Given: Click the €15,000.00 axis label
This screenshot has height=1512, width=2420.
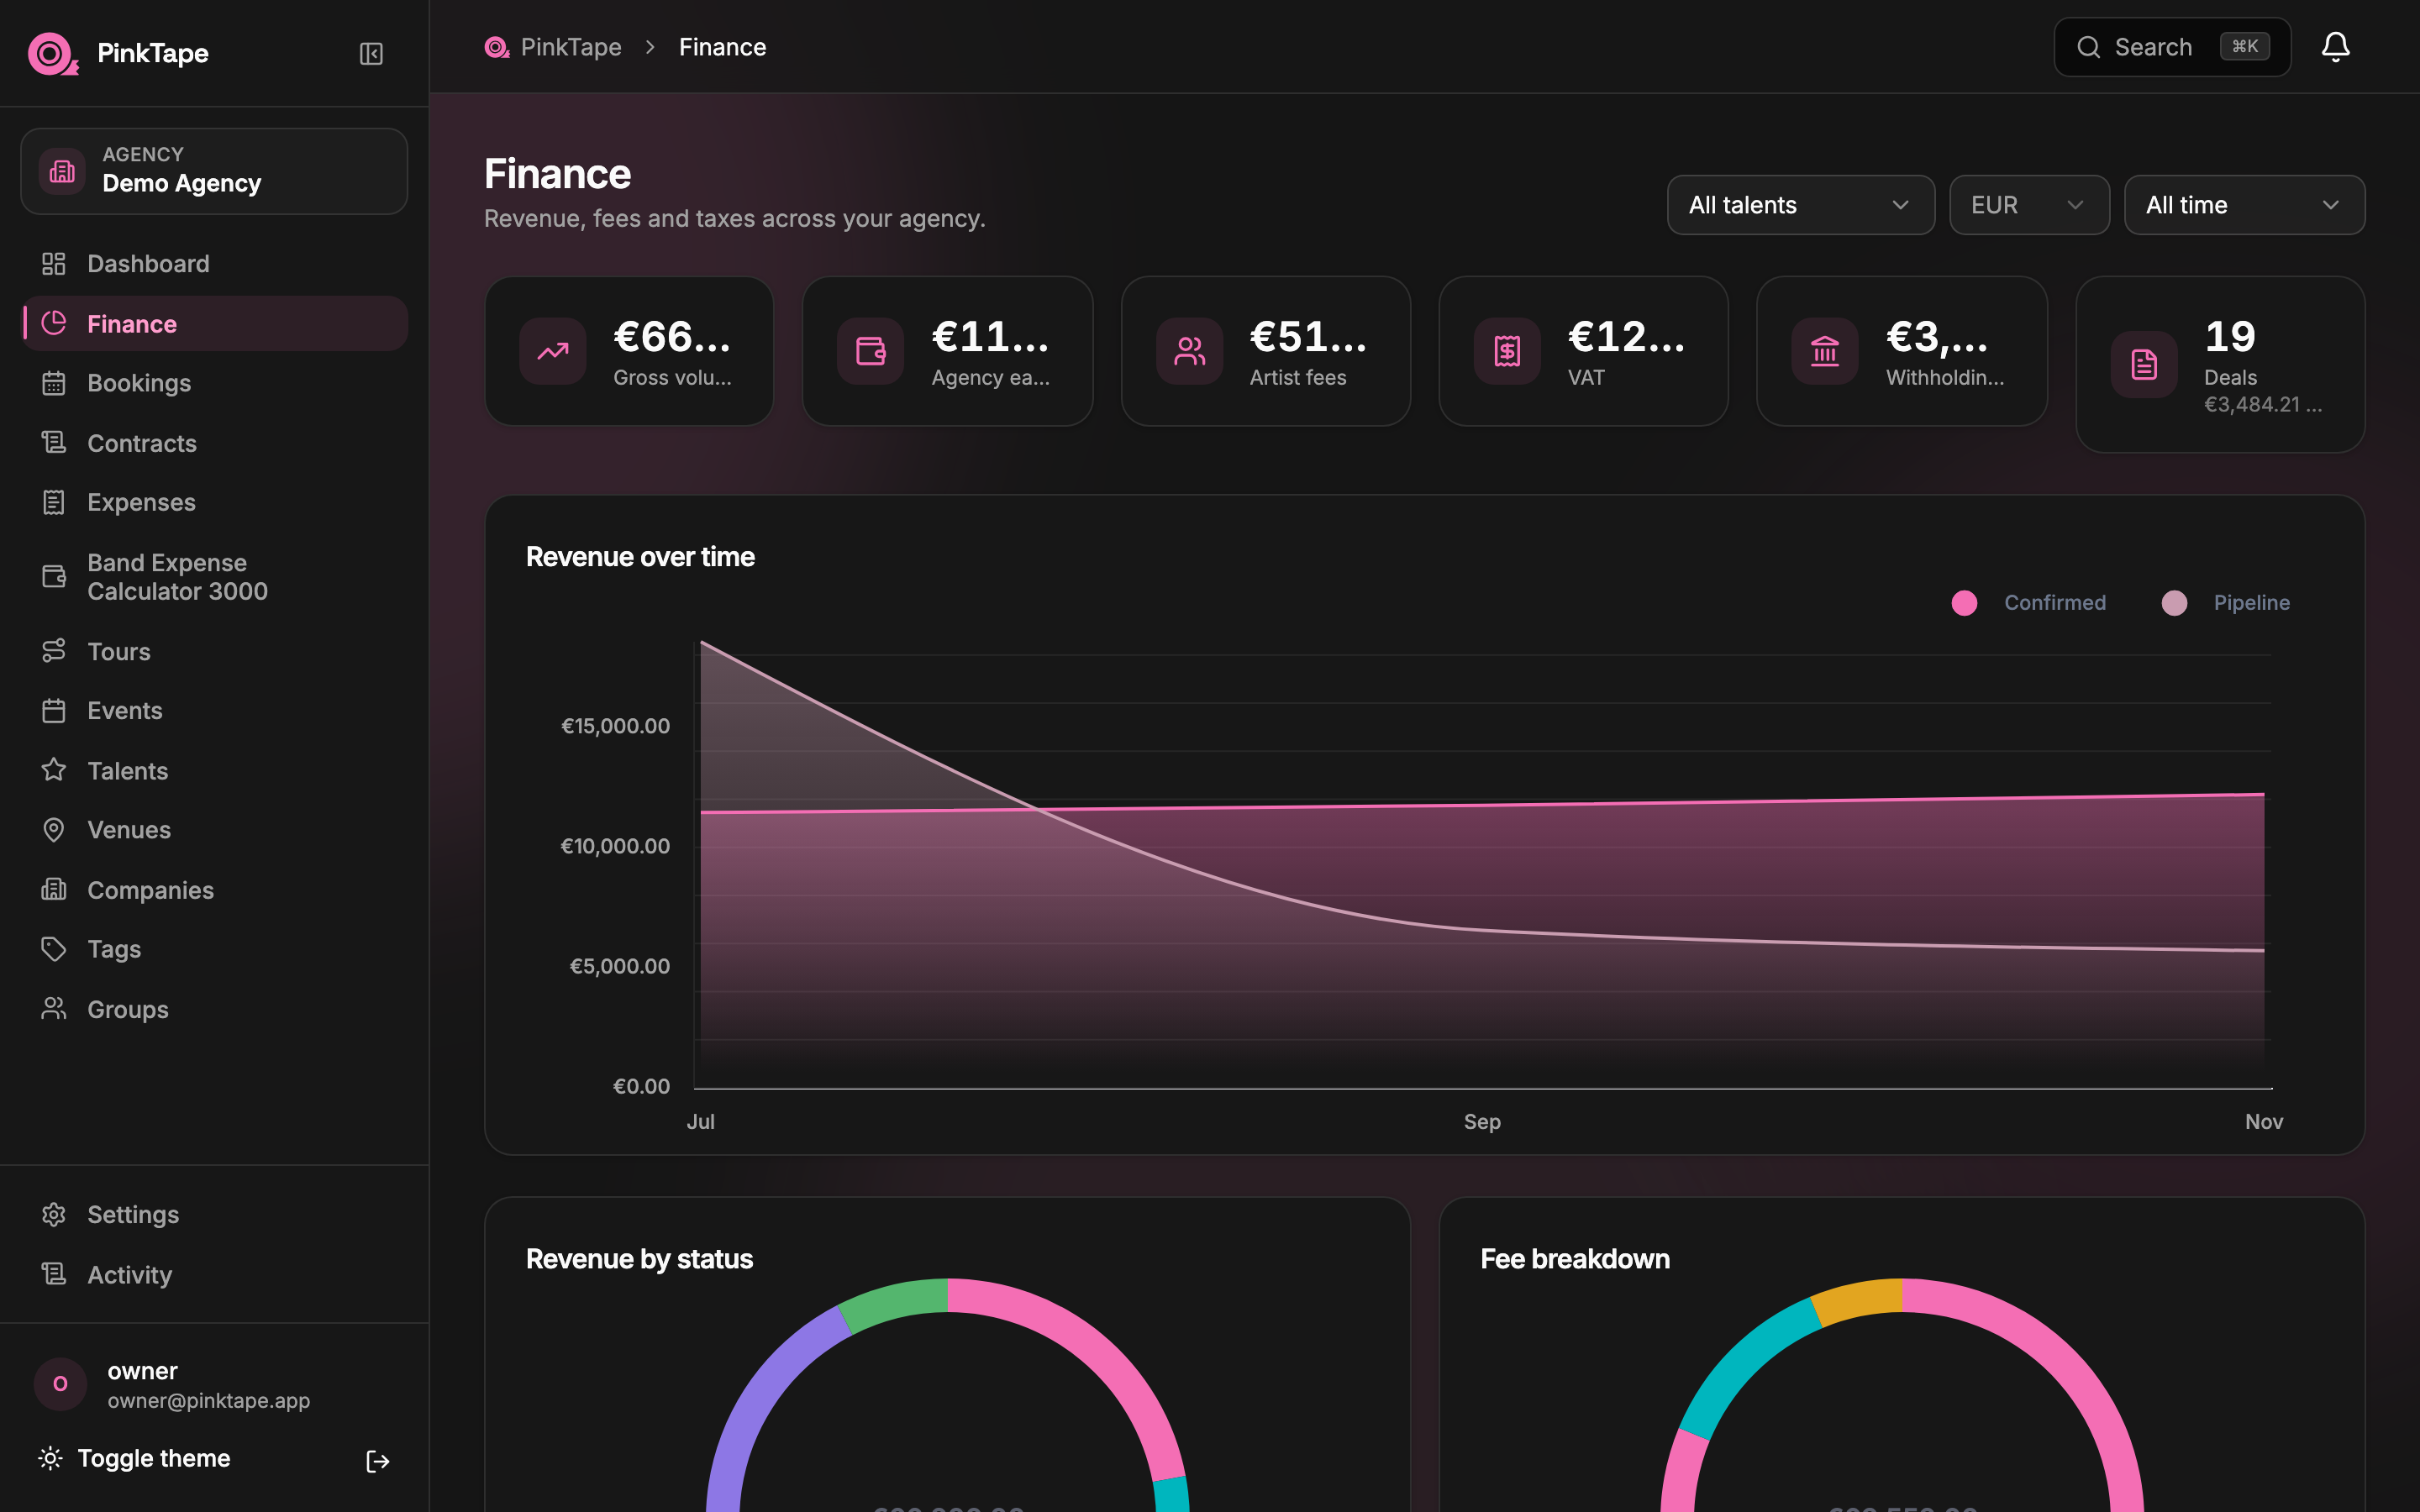Looking at the screenshot, I should (x=615, y=726).
